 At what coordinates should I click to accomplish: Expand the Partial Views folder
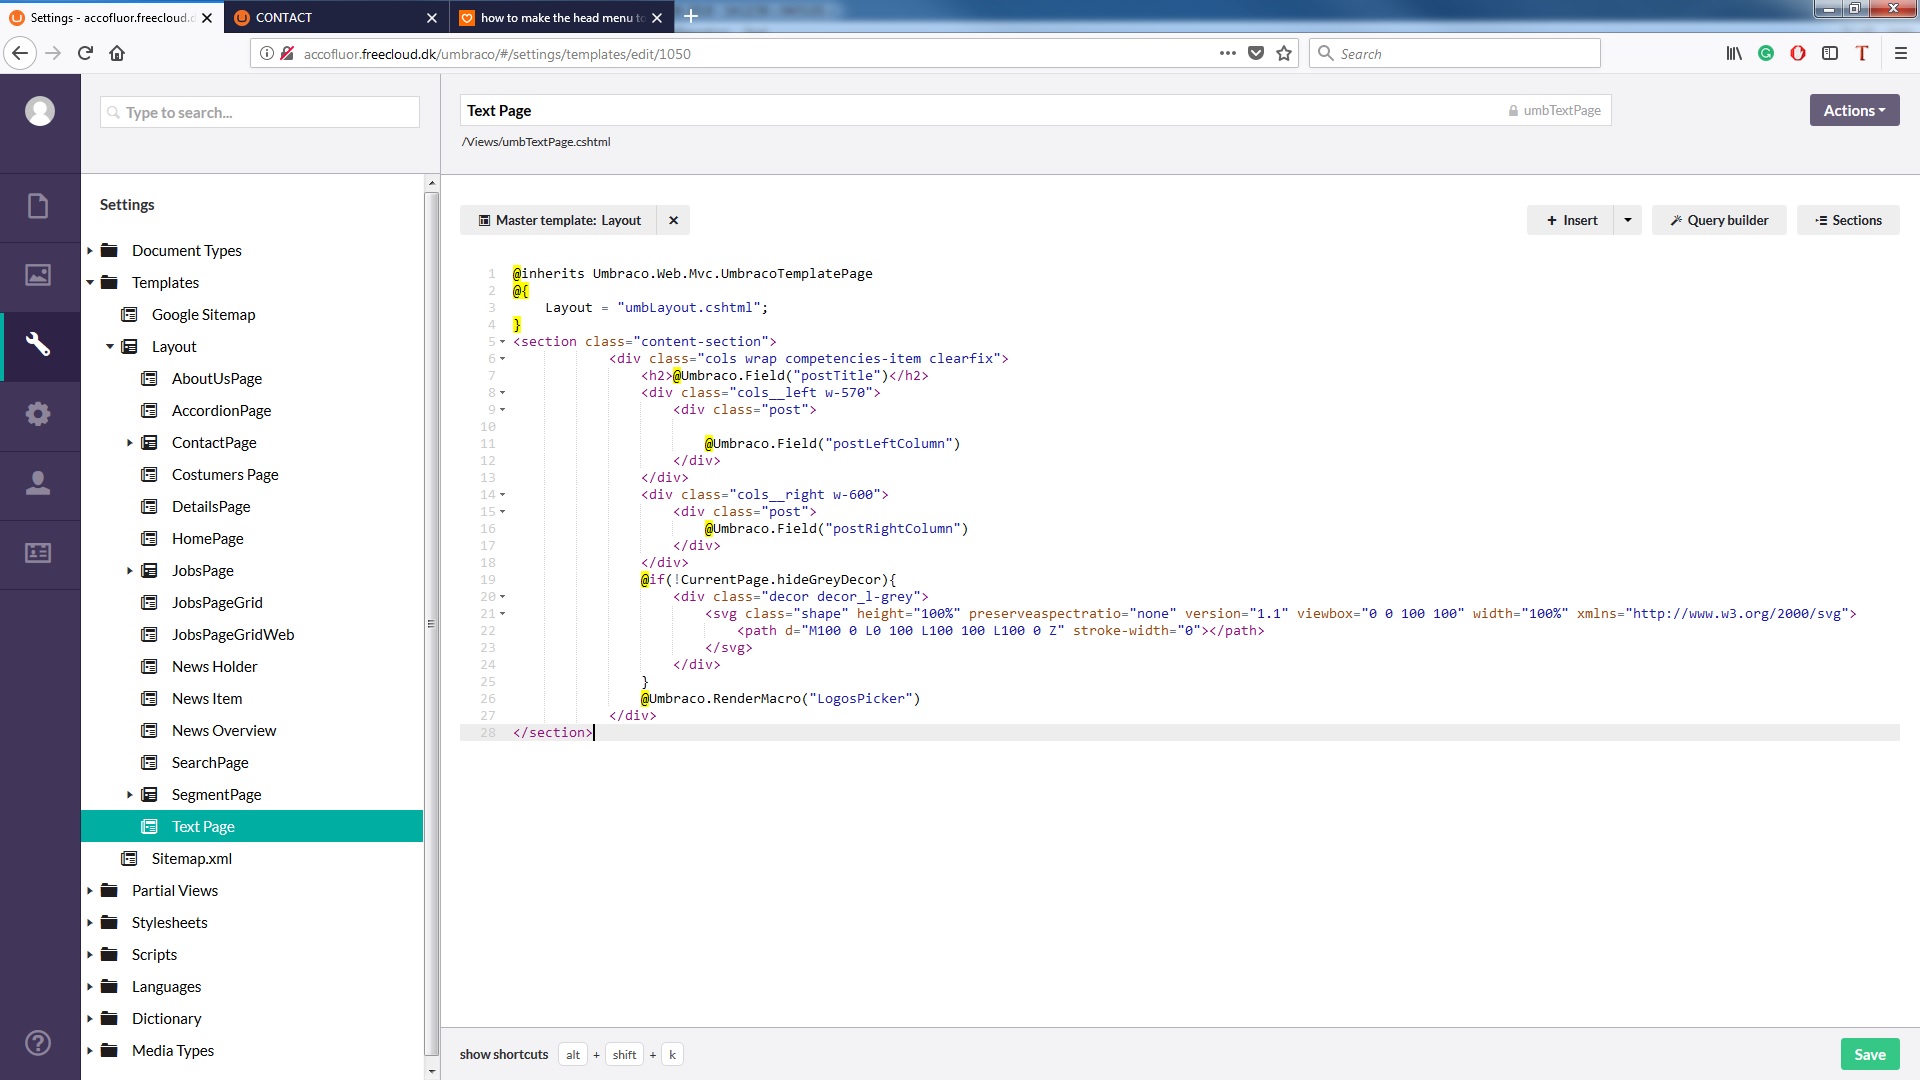pyautogui.click(x=90, y=891)
